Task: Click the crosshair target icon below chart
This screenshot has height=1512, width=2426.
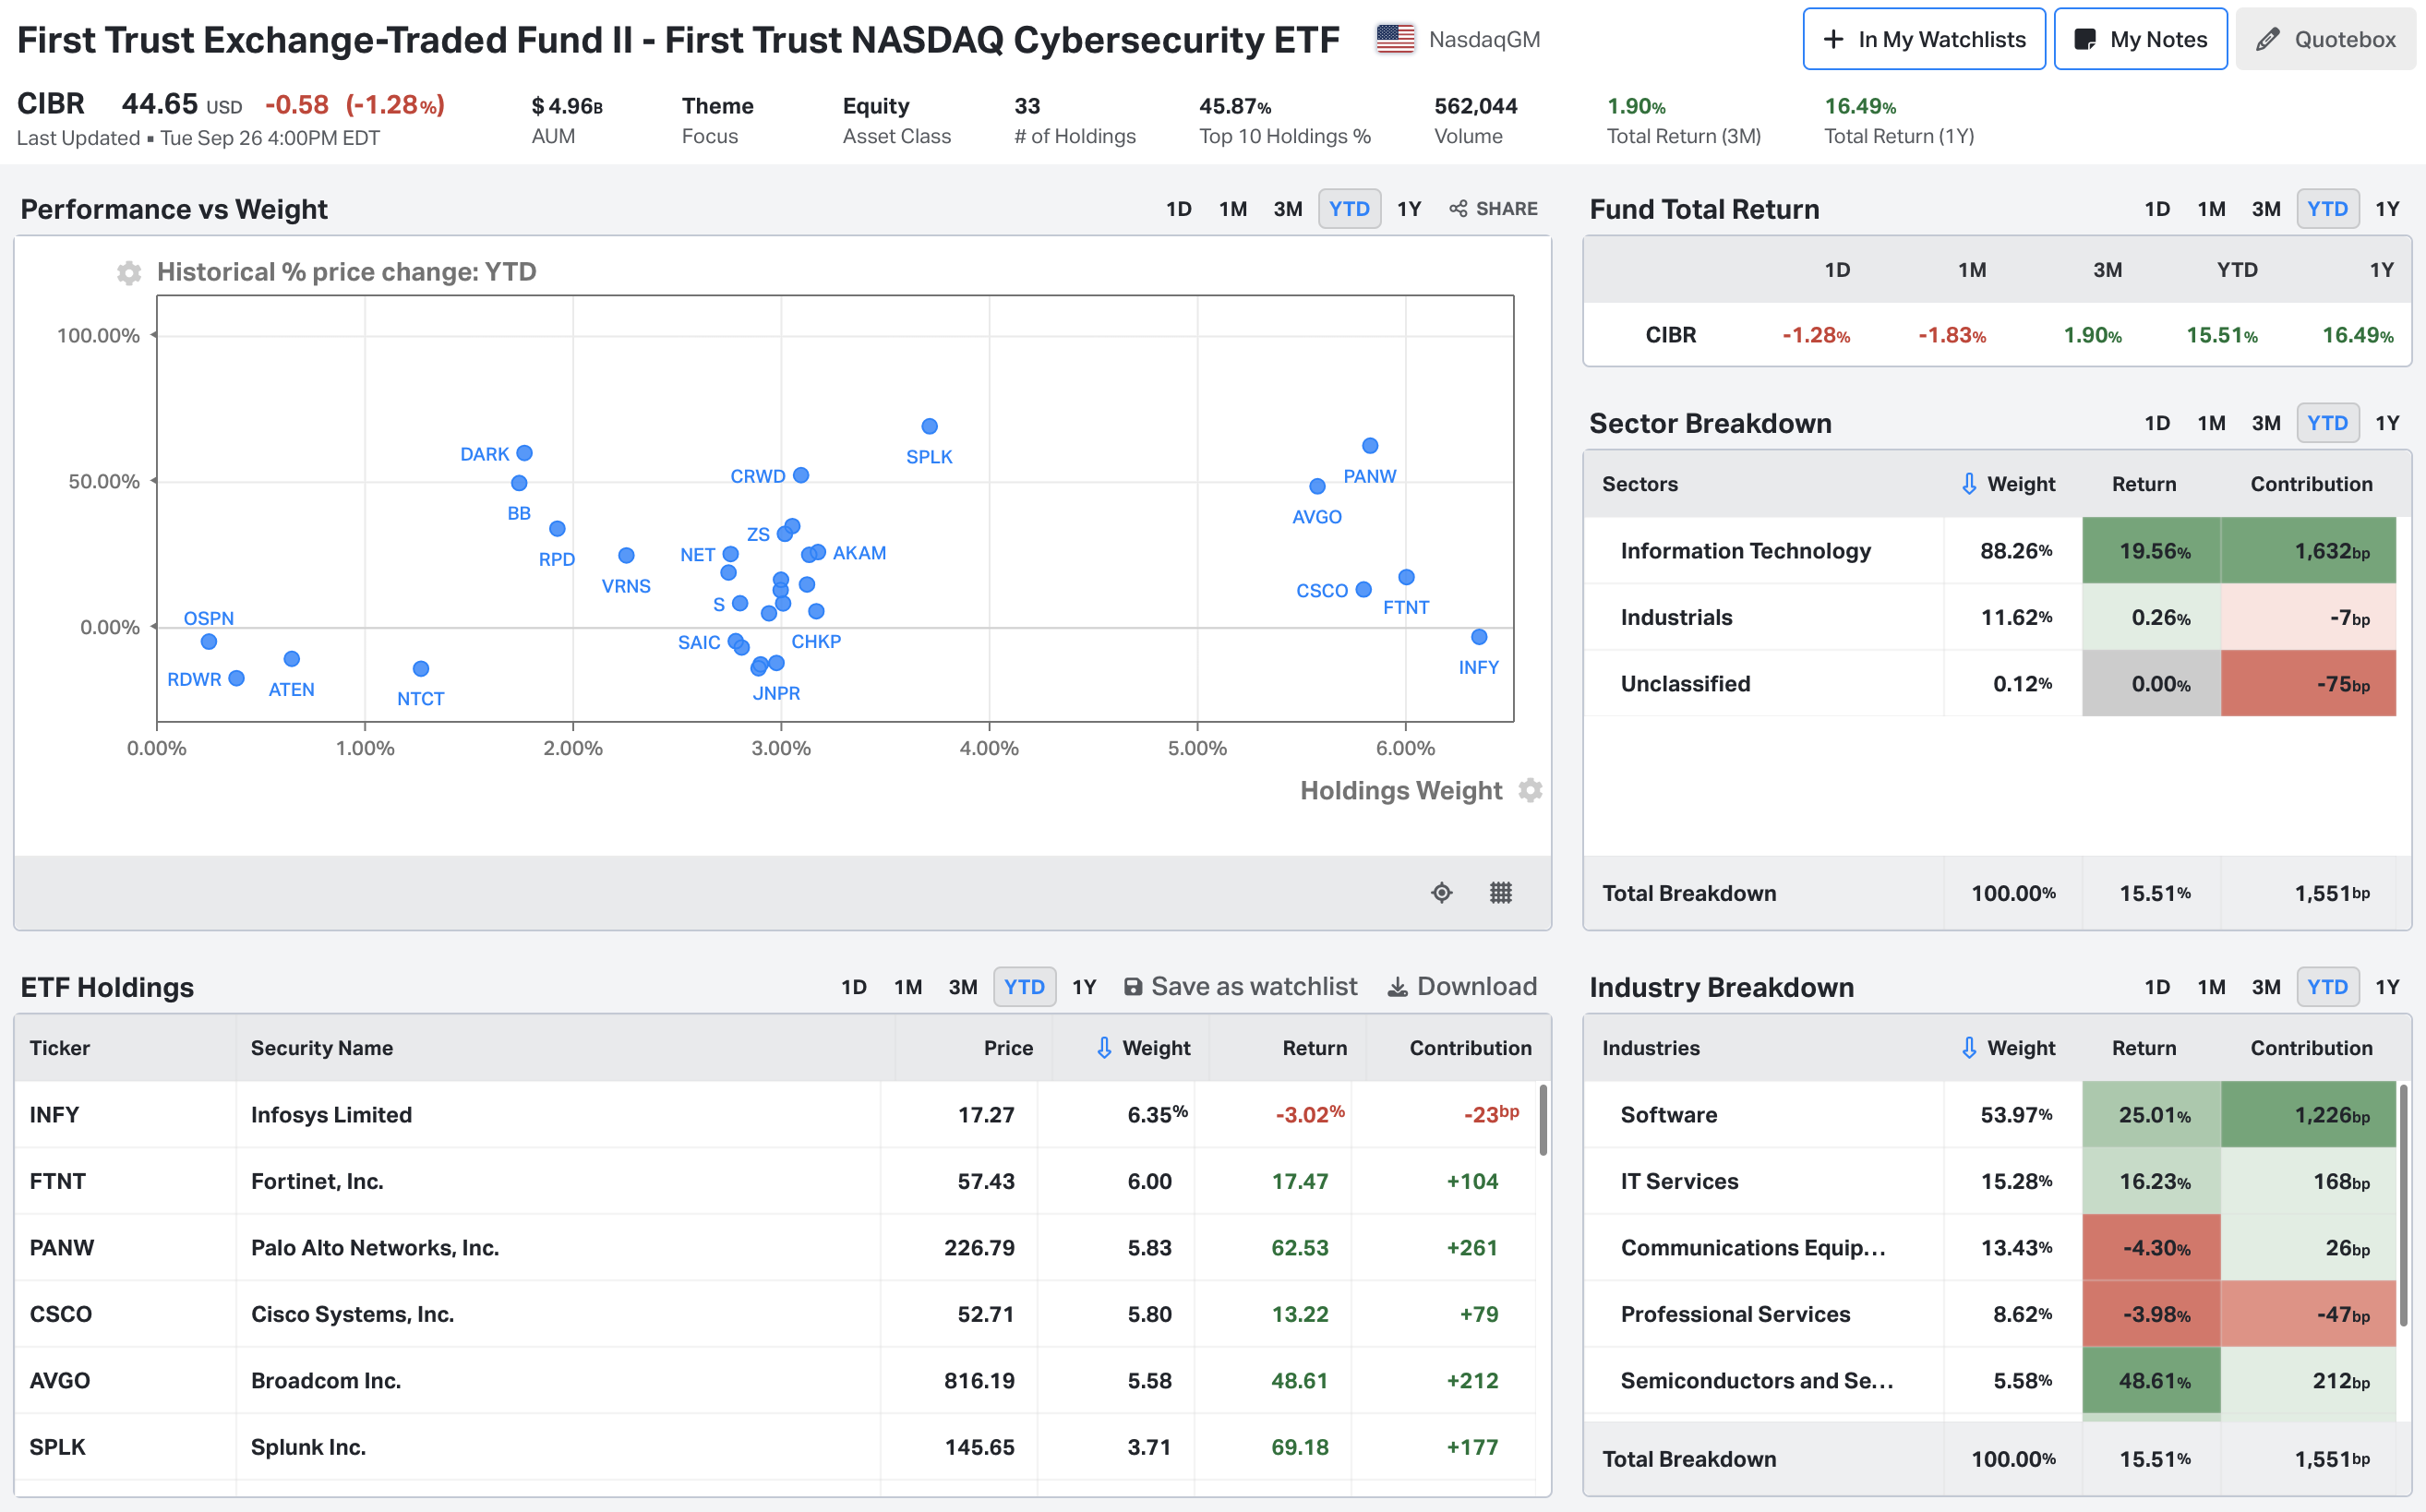Action: [1441, 892]
